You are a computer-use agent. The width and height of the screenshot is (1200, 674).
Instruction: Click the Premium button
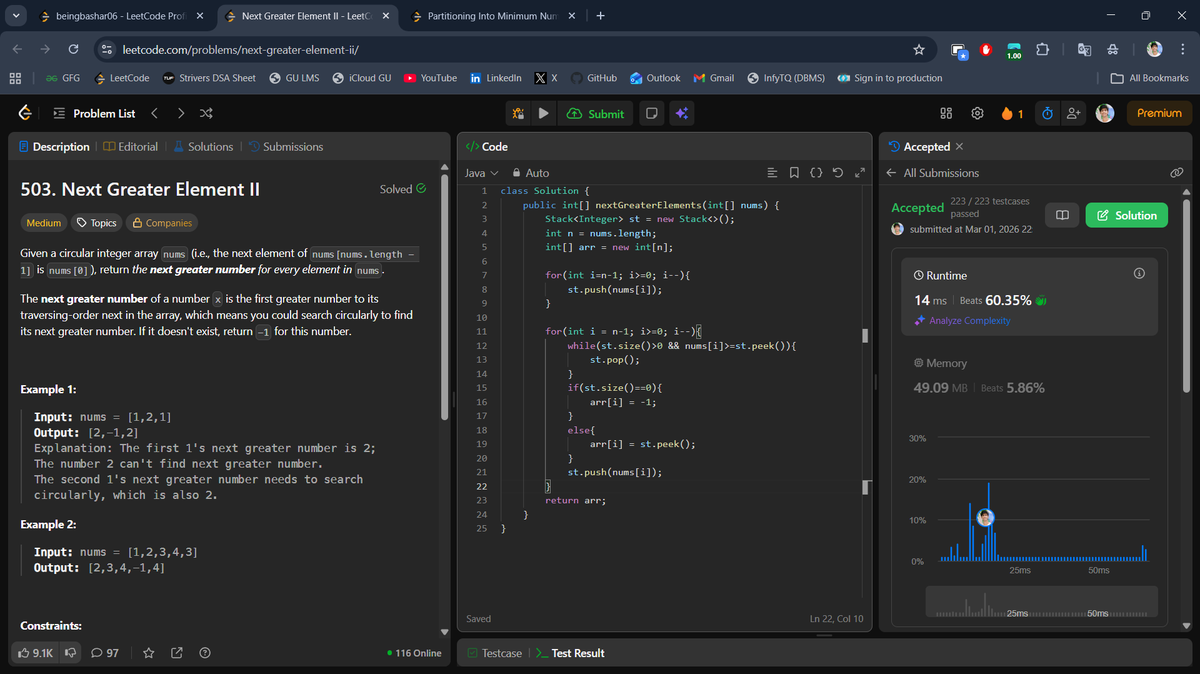point(1159,113)
